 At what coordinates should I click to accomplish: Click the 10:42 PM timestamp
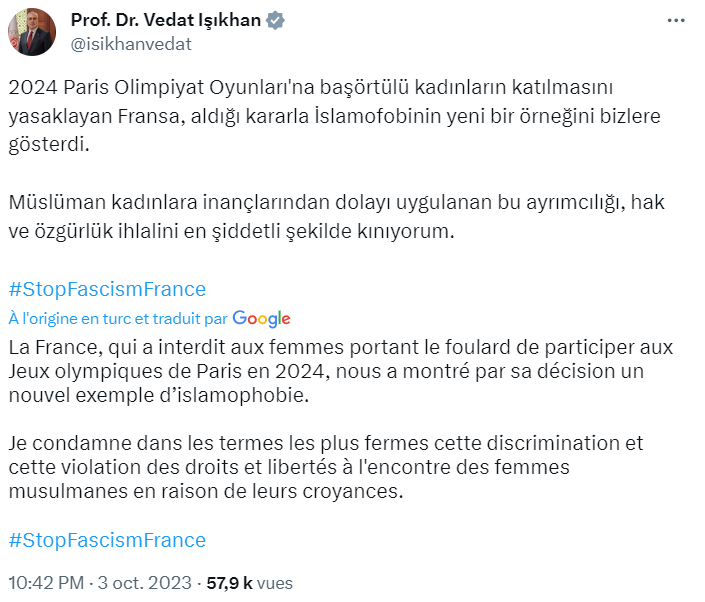pos(44,582)
